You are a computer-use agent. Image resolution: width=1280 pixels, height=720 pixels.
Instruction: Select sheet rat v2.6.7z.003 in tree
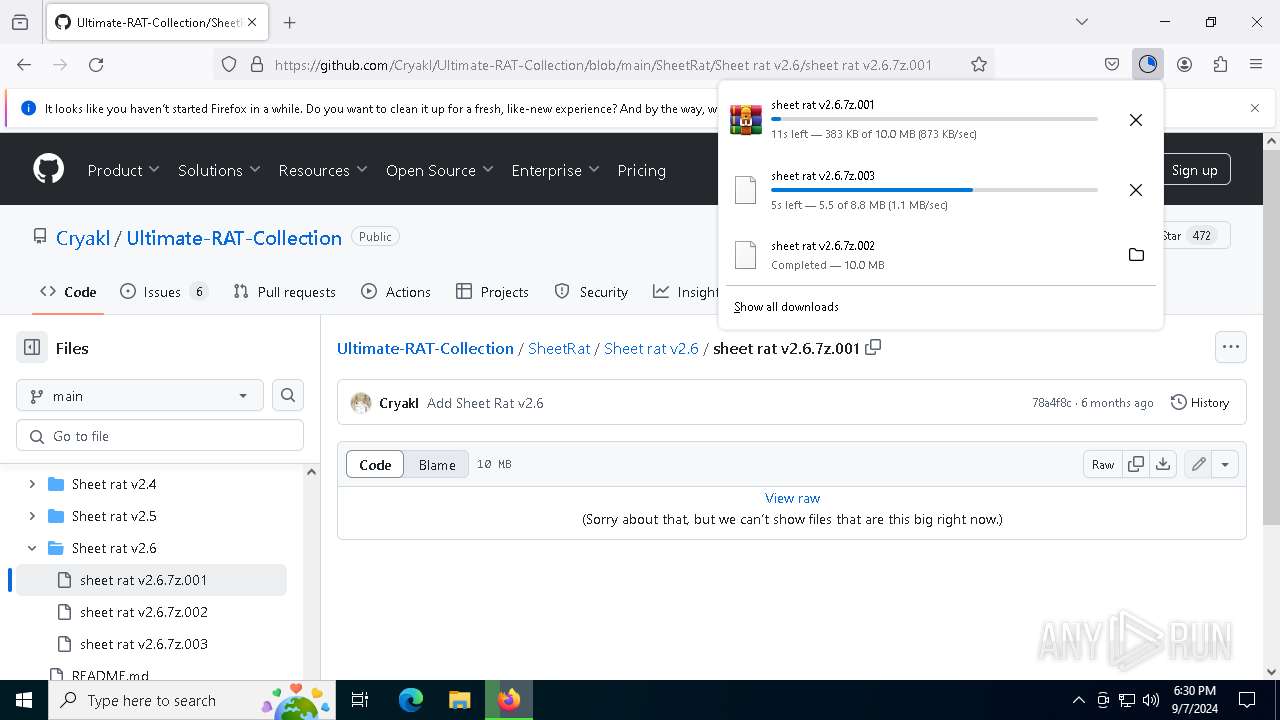coord(151,644)
